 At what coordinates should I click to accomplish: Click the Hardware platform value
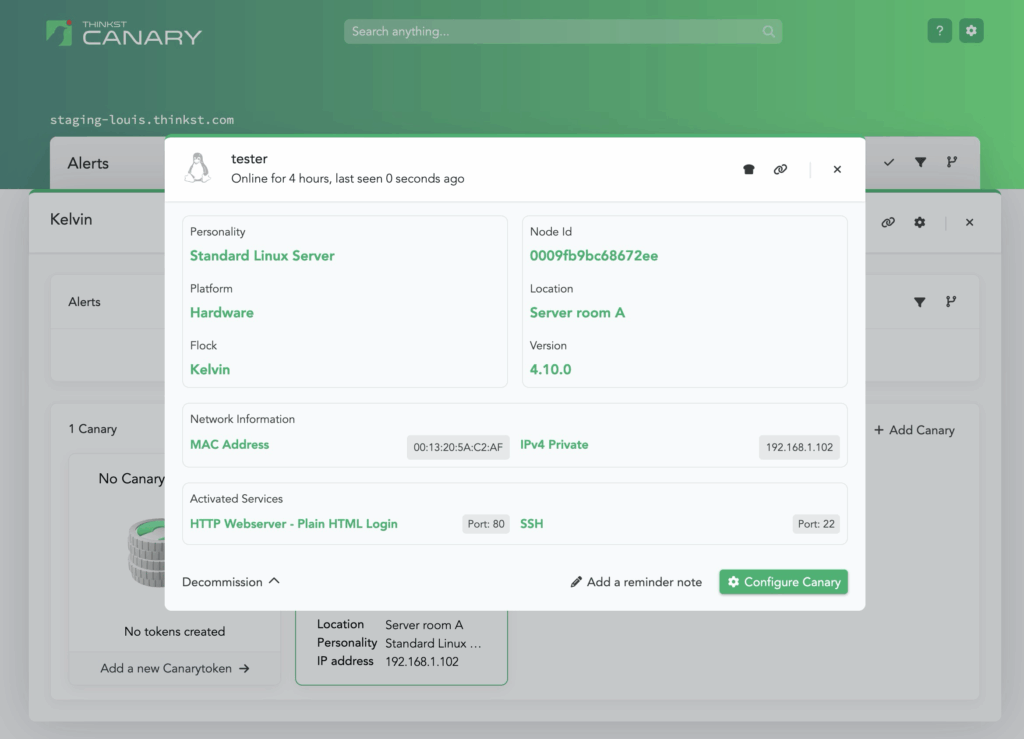tap(221, 313)
